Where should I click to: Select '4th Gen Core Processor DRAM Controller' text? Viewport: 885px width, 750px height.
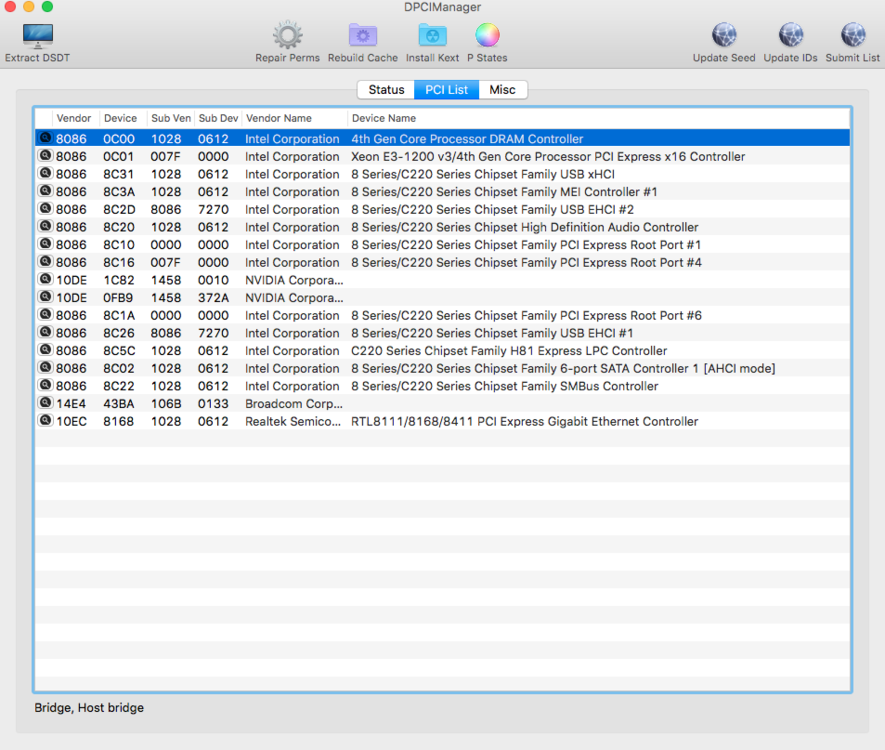[x=467, y=139]
